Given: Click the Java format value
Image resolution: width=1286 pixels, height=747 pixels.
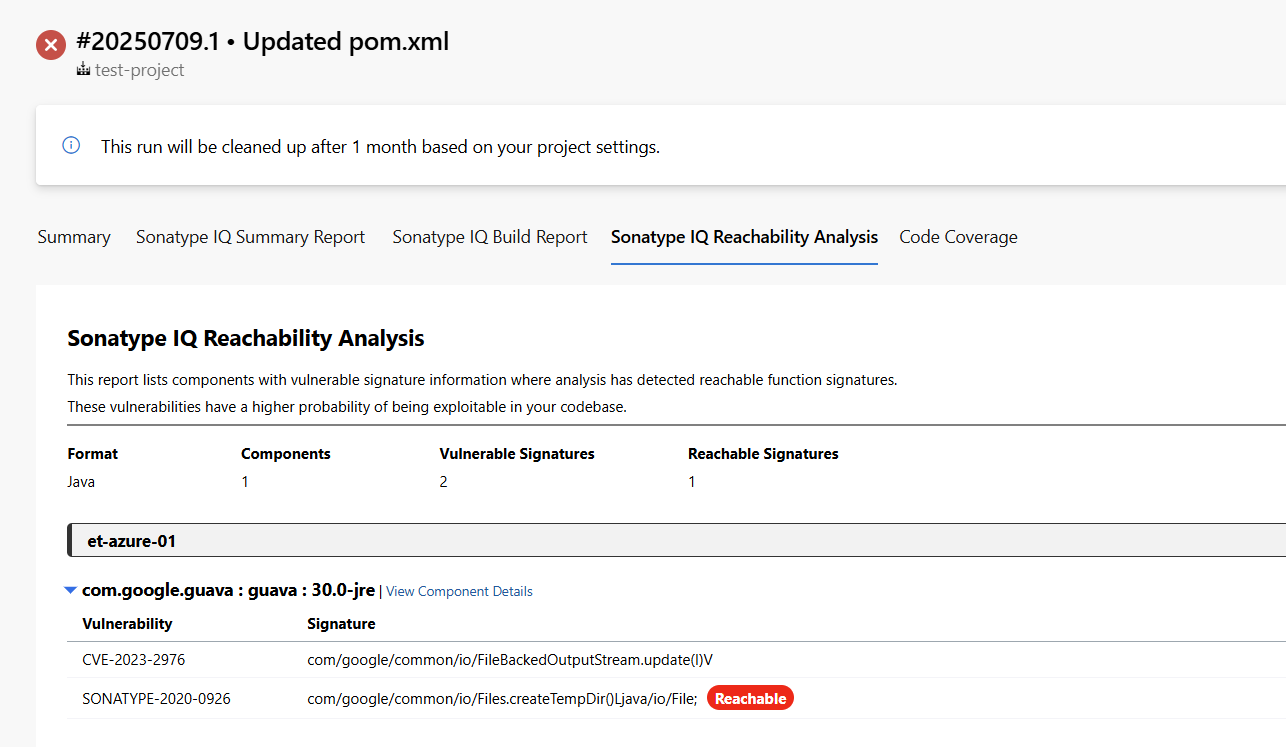Looking at the screenshot, I should (81, 481).
